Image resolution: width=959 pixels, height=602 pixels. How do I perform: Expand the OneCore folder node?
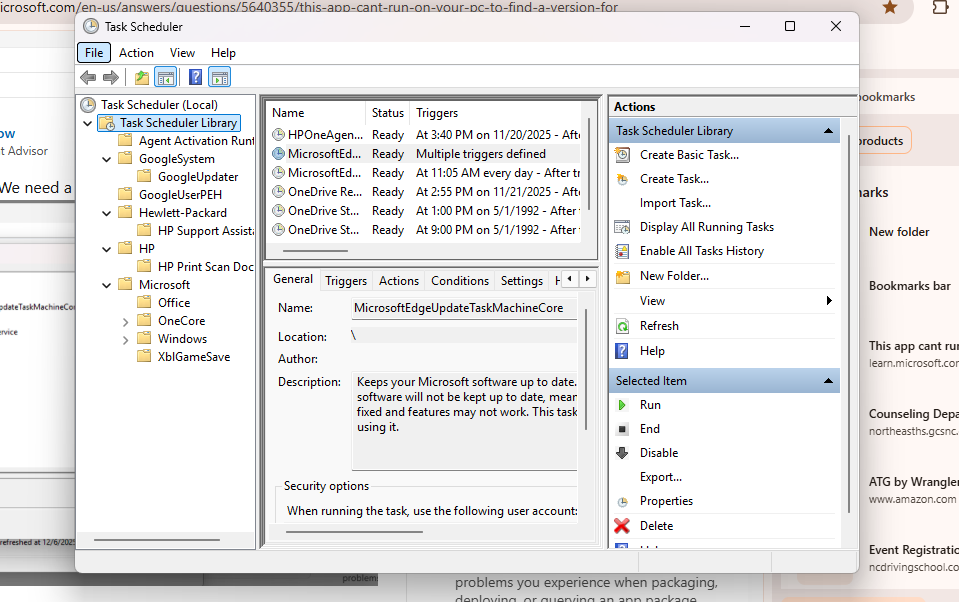[125, 321]
